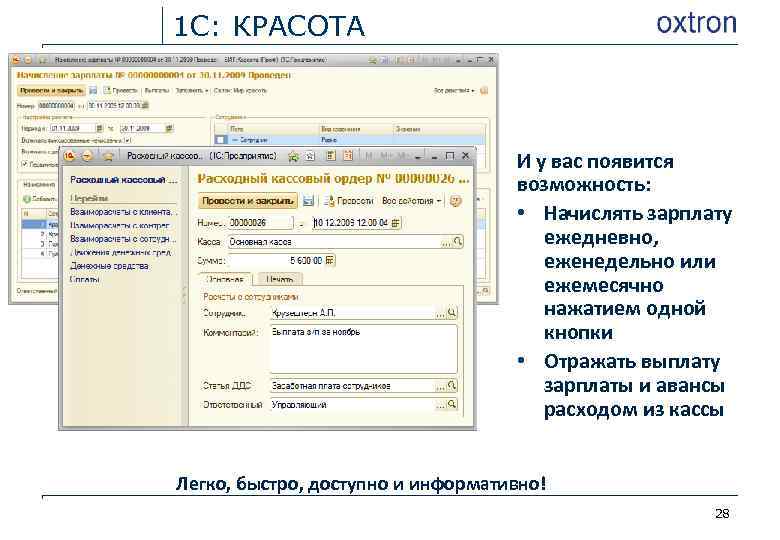Click the orange back arrow in the cash order title bar
The image size is (780, 540).
87,156
